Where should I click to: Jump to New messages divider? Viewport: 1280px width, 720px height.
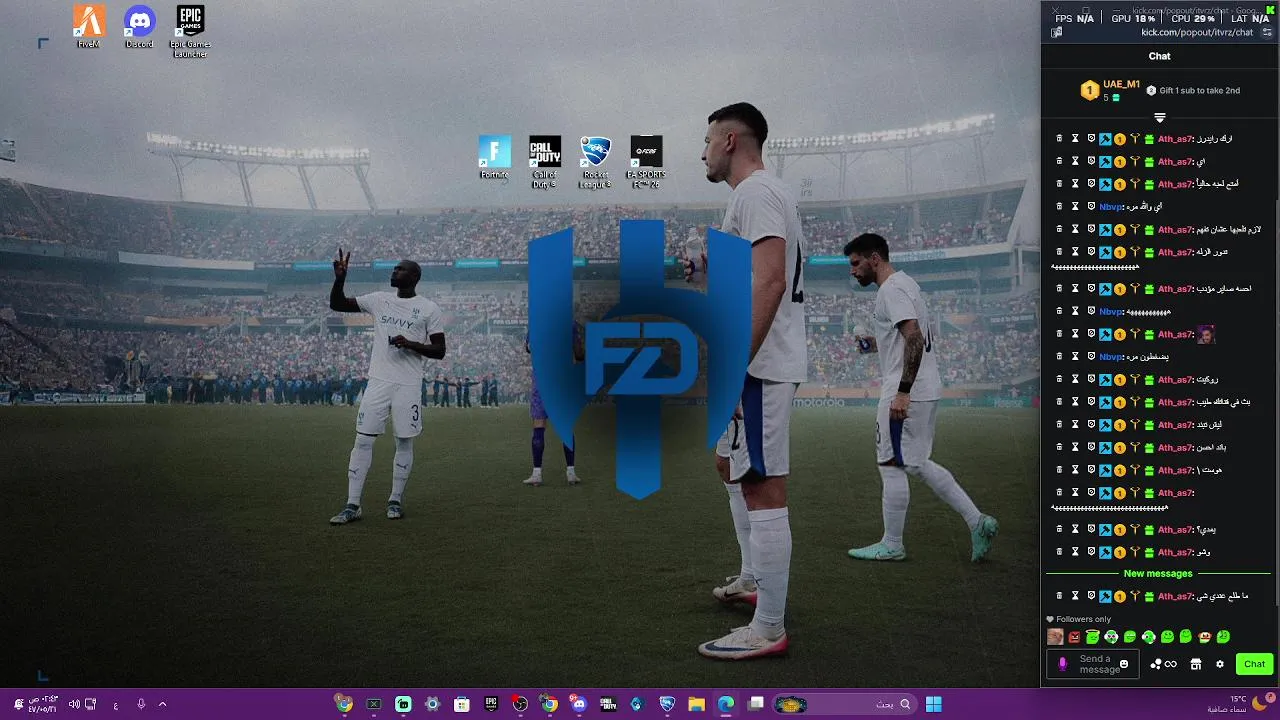coord(1158,573)
